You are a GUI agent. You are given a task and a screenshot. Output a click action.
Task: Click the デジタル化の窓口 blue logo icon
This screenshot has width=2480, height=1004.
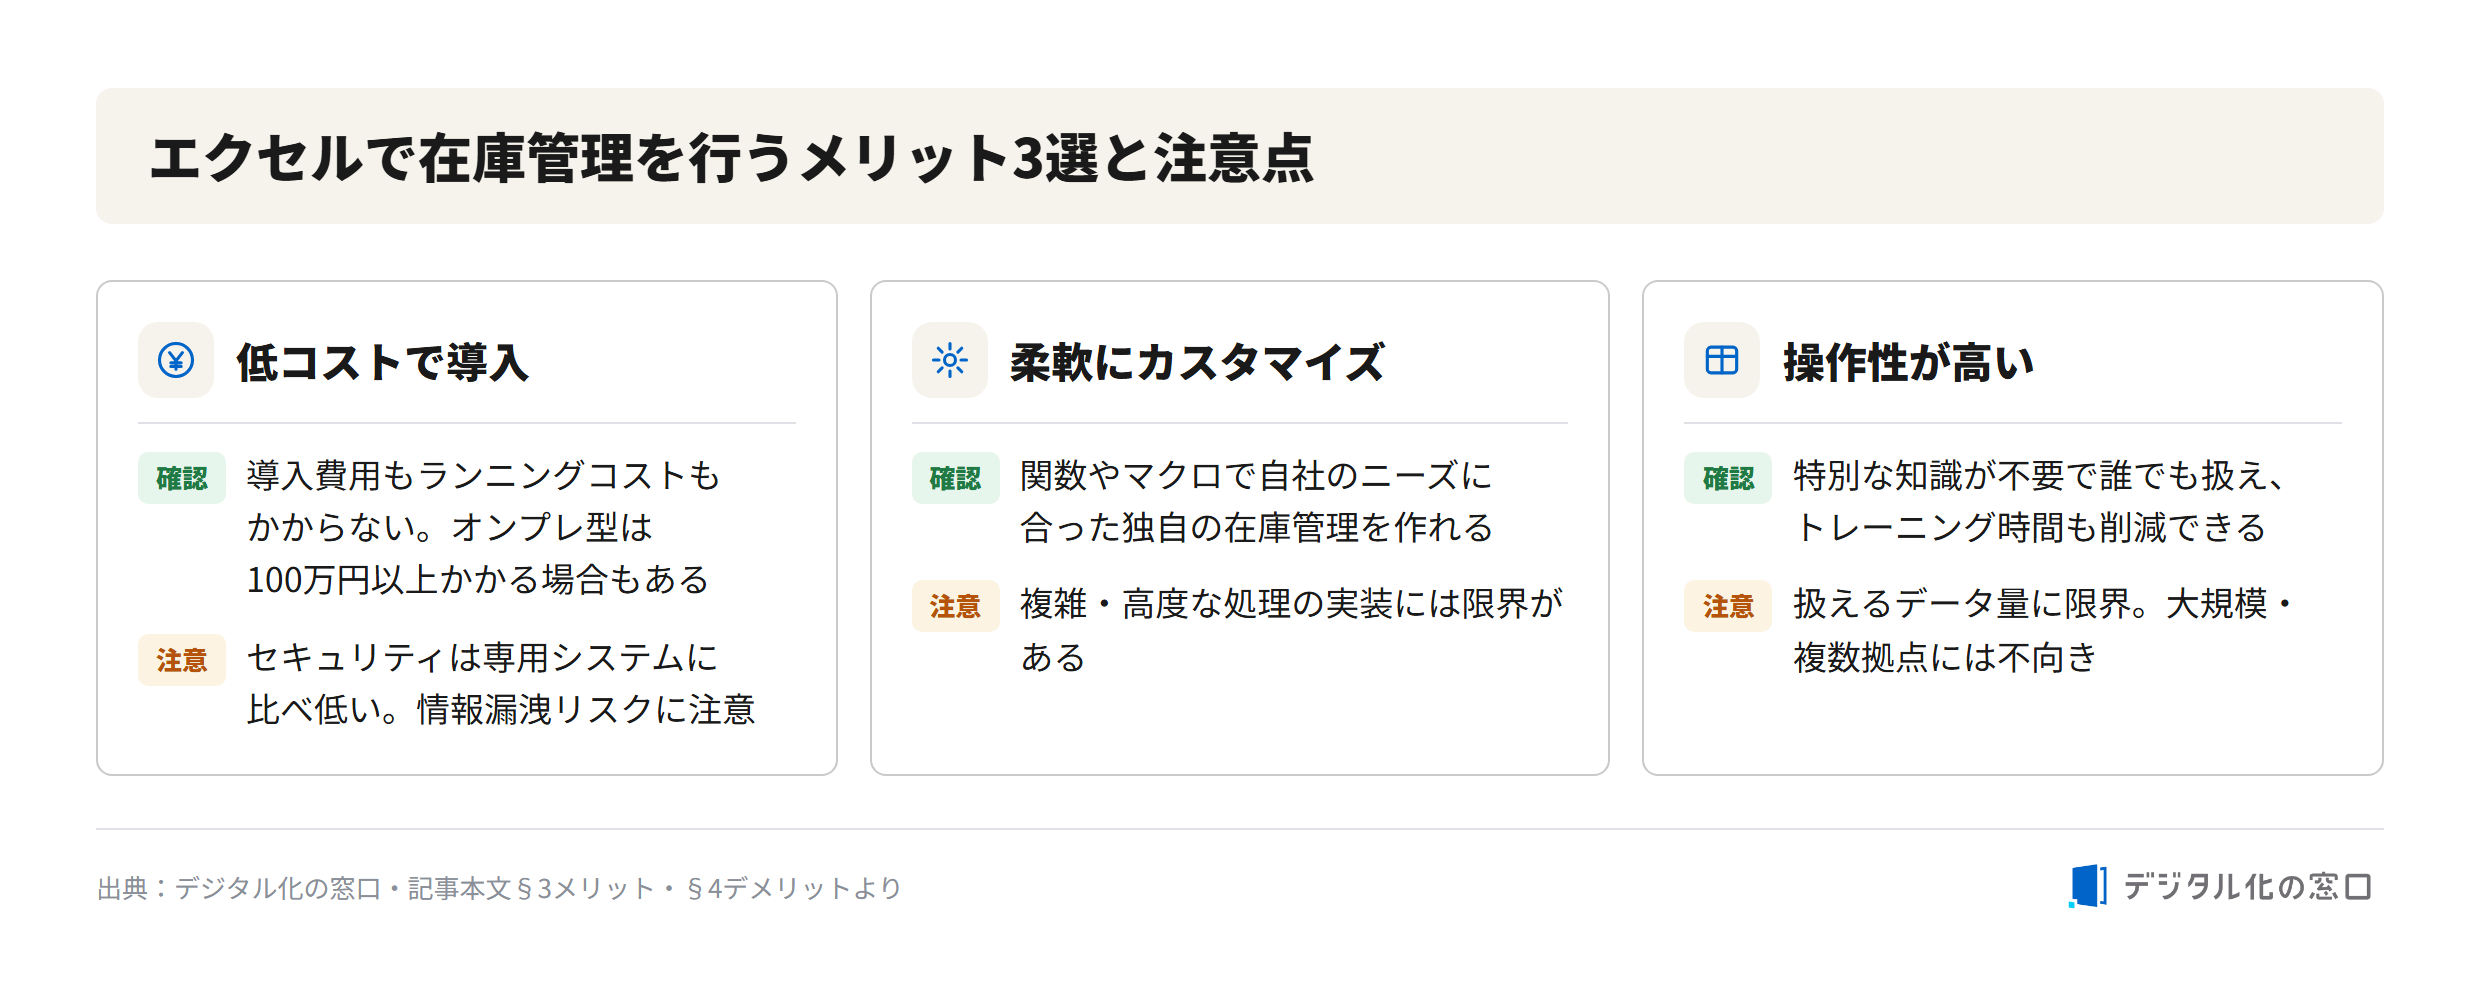point(2087,886)
